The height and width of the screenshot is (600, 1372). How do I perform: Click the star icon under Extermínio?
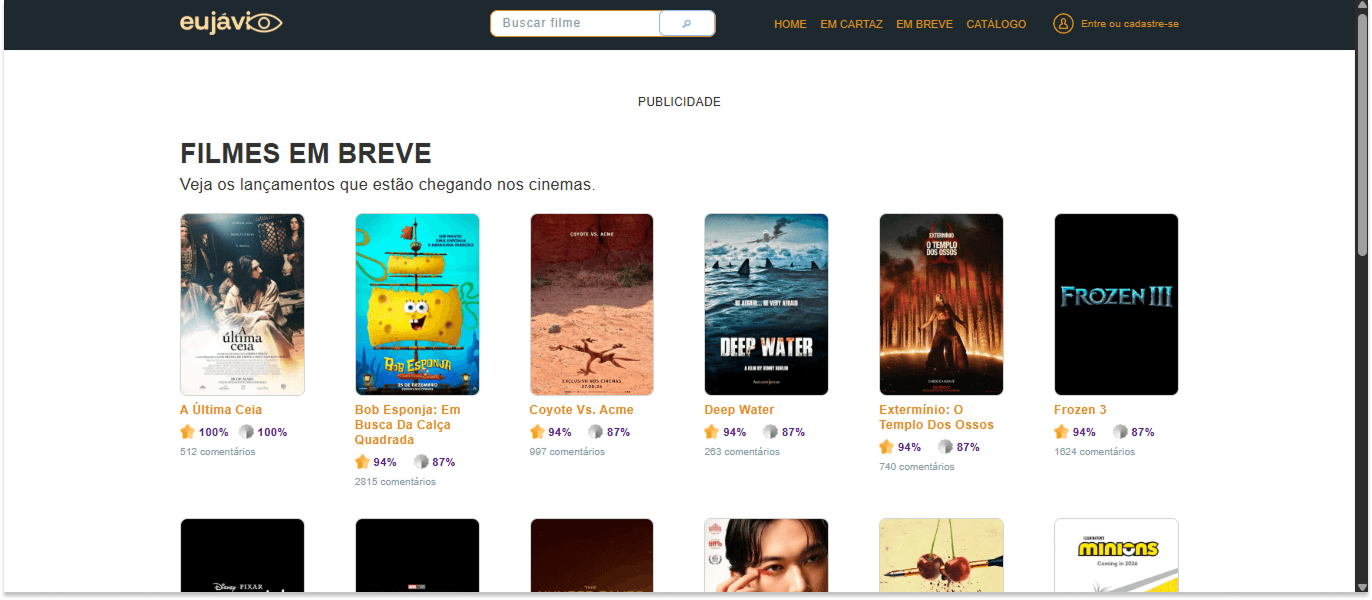(x=886, y=447)
